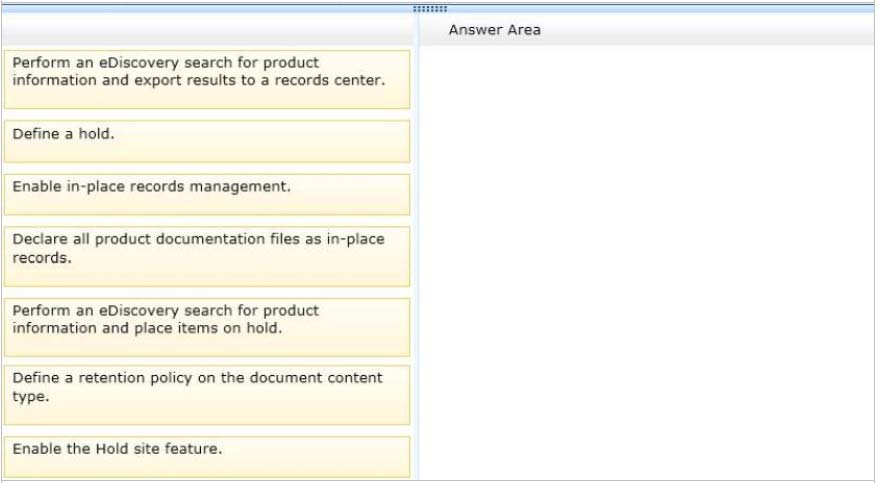Viewport: 878px width, 483px height.
Task: Choose "Define a retention policy" option
Action: pyautogui.click(x=206, y=394)
